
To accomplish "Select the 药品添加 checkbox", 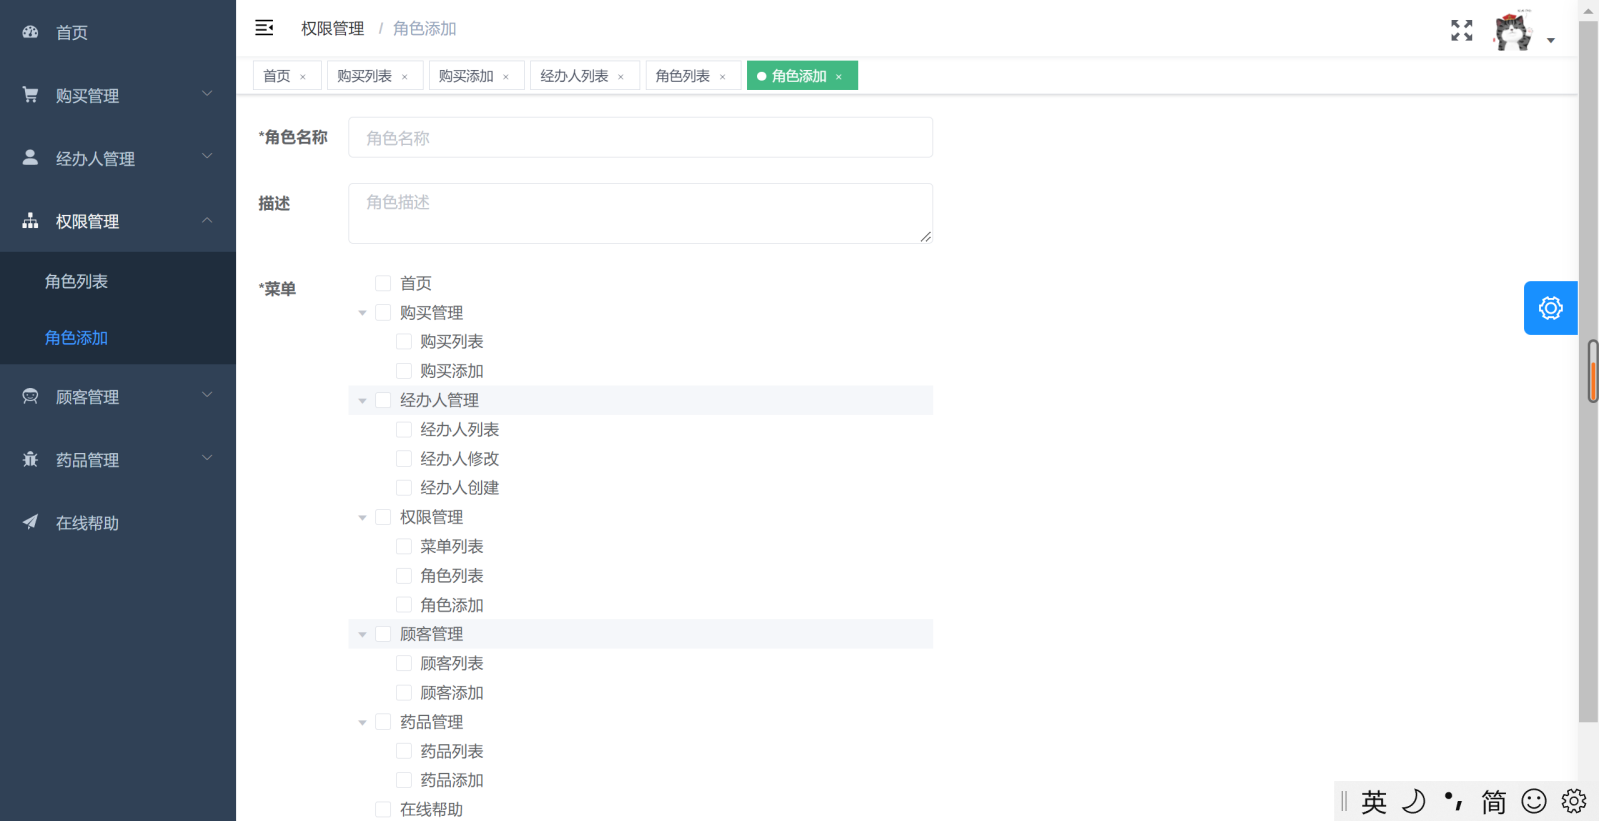I will coord(404,780).
